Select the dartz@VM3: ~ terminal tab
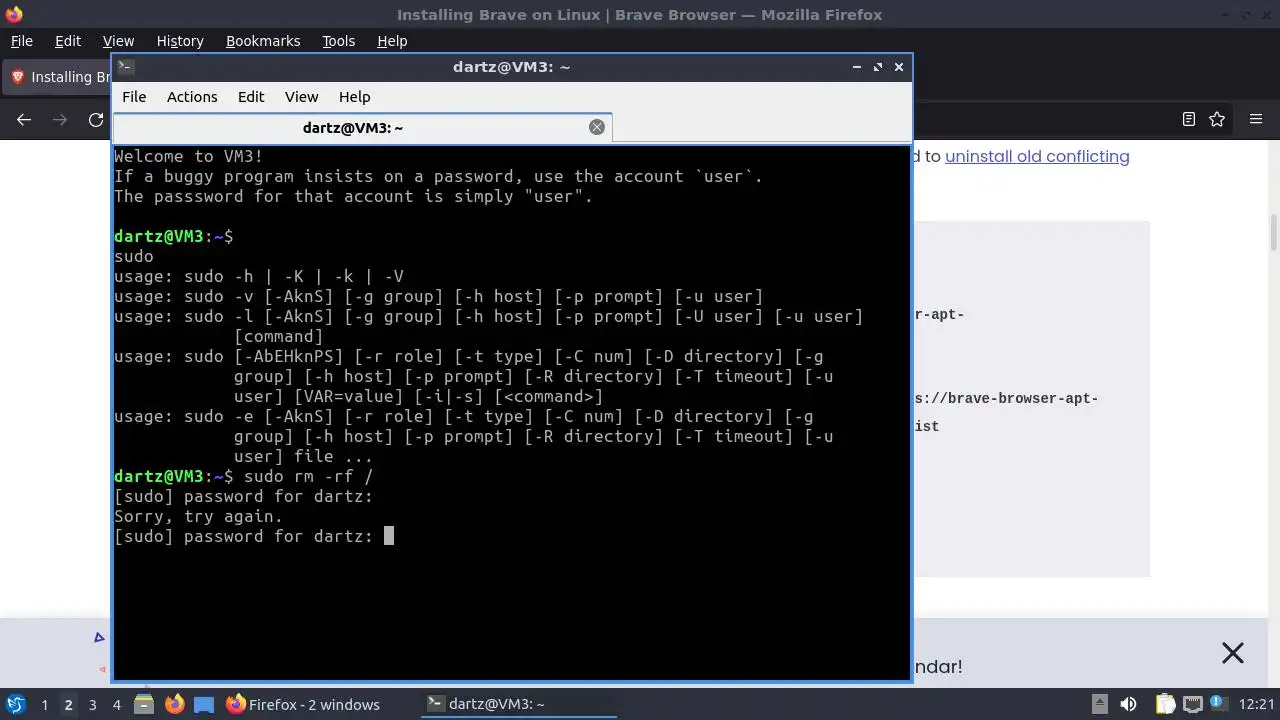The width and height of the screenshot is (1280, 720). click(362, 128)
